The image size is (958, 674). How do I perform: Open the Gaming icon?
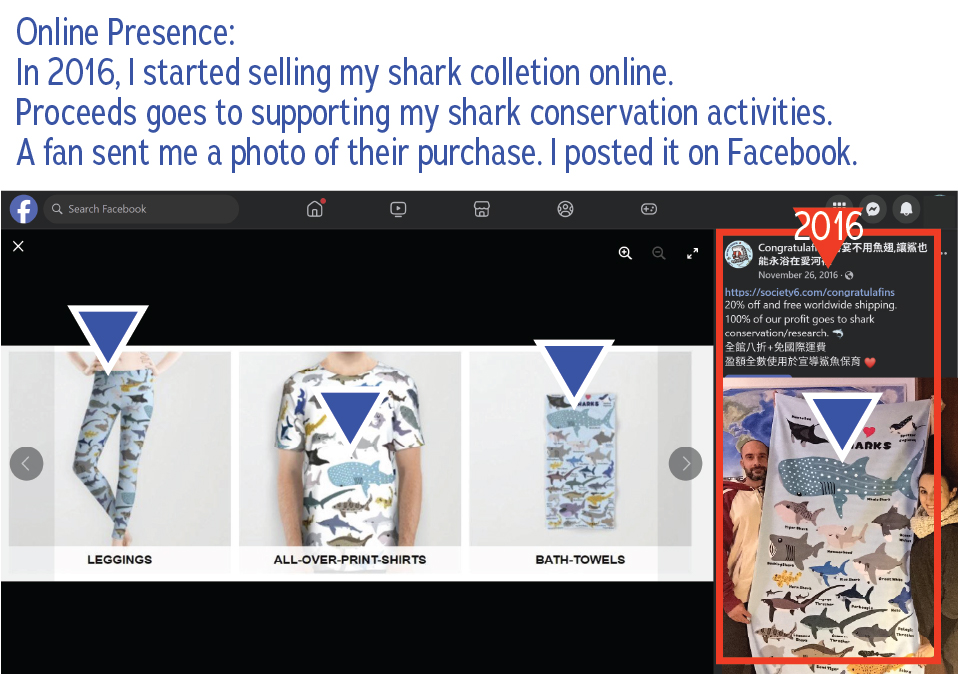648,209
